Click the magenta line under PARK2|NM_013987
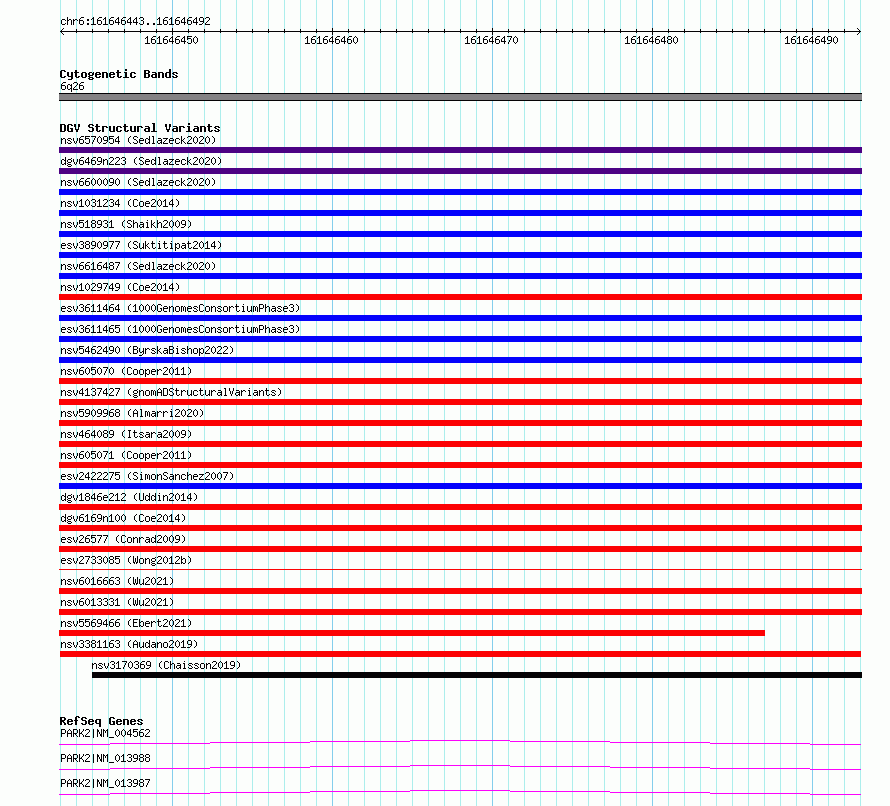 click(460, 792)
